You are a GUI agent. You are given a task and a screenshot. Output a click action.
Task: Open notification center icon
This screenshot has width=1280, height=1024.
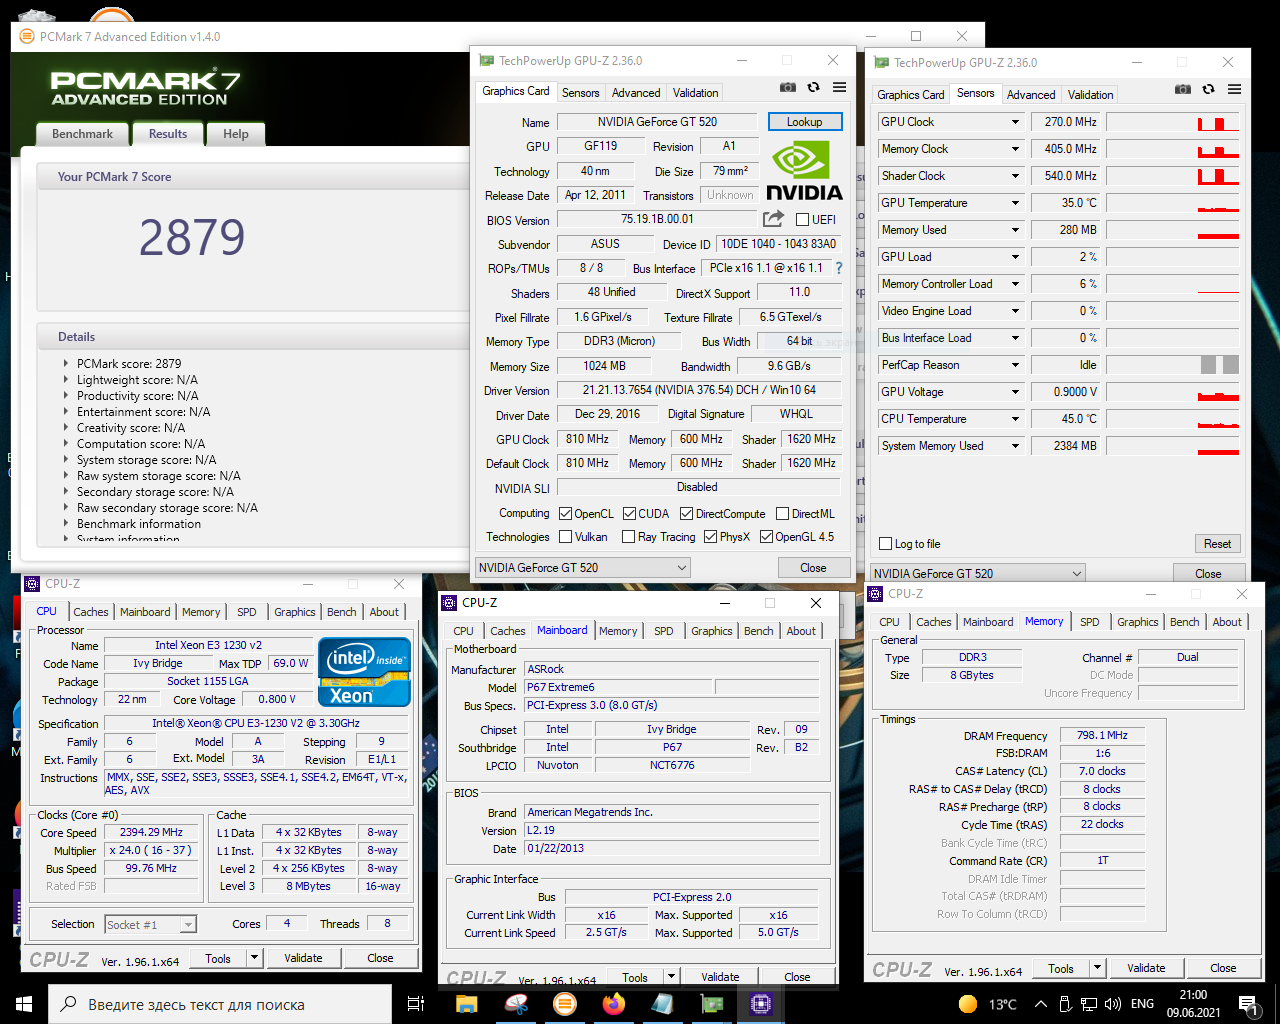point(1248,1004)
